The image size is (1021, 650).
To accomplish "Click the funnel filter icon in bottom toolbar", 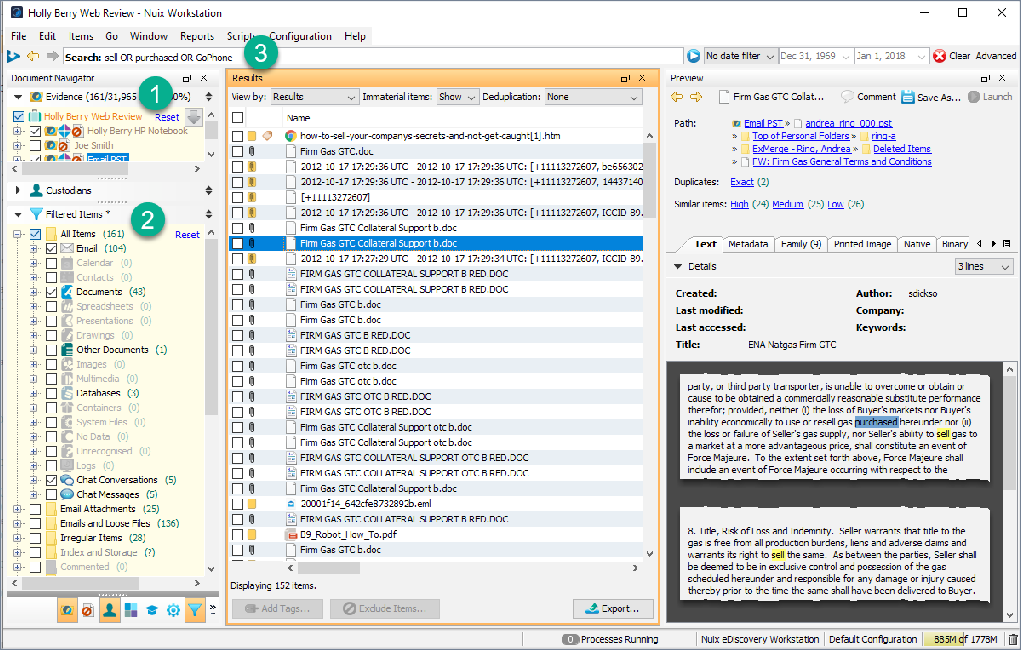I will pos(195,610).
